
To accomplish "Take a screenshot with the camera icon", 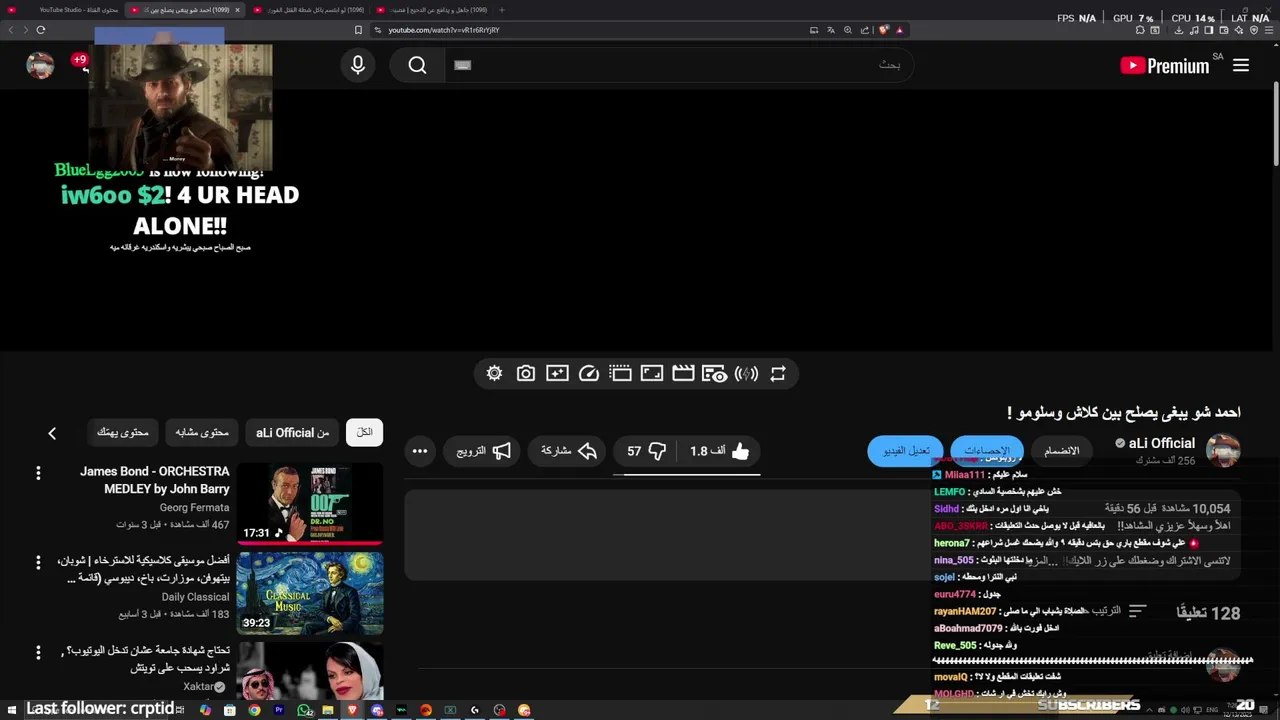I will pyautogui.click(x=526, y=373).
